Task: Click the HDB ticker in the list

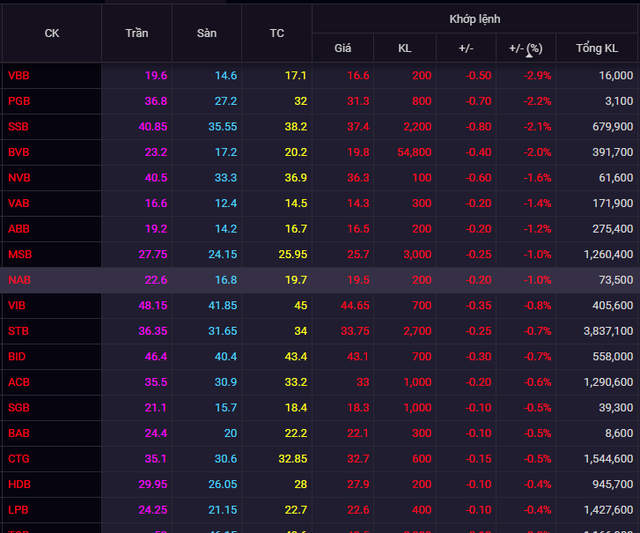Action: (x=19, y=484)
